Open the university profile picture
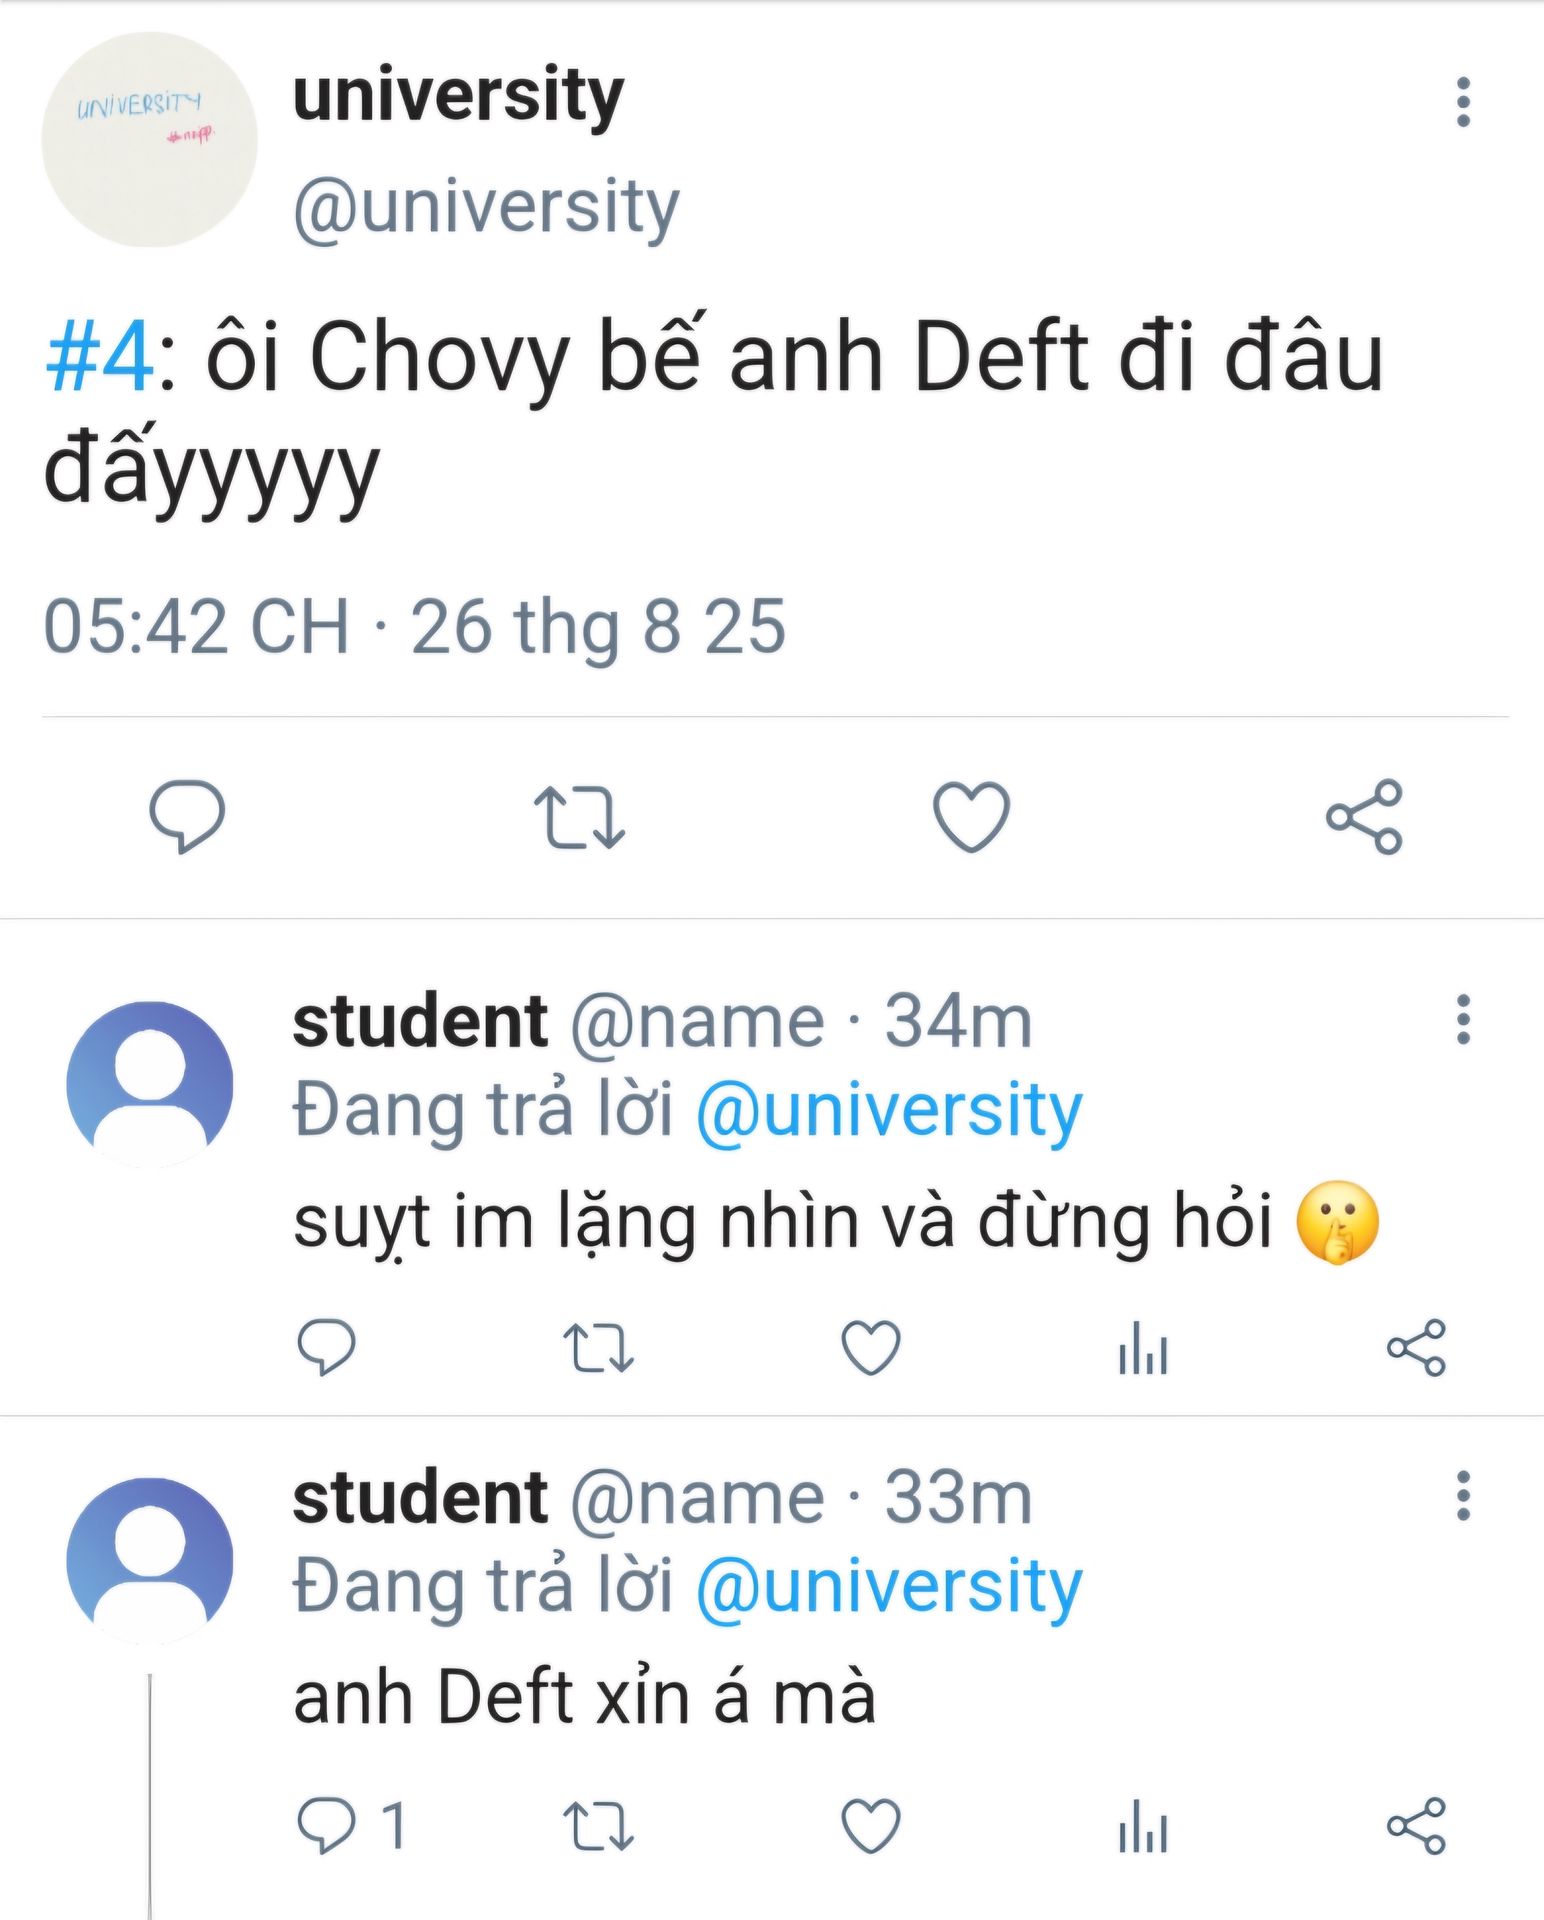This screenshot has height=1920, width=1544. [x=149, y=140]
